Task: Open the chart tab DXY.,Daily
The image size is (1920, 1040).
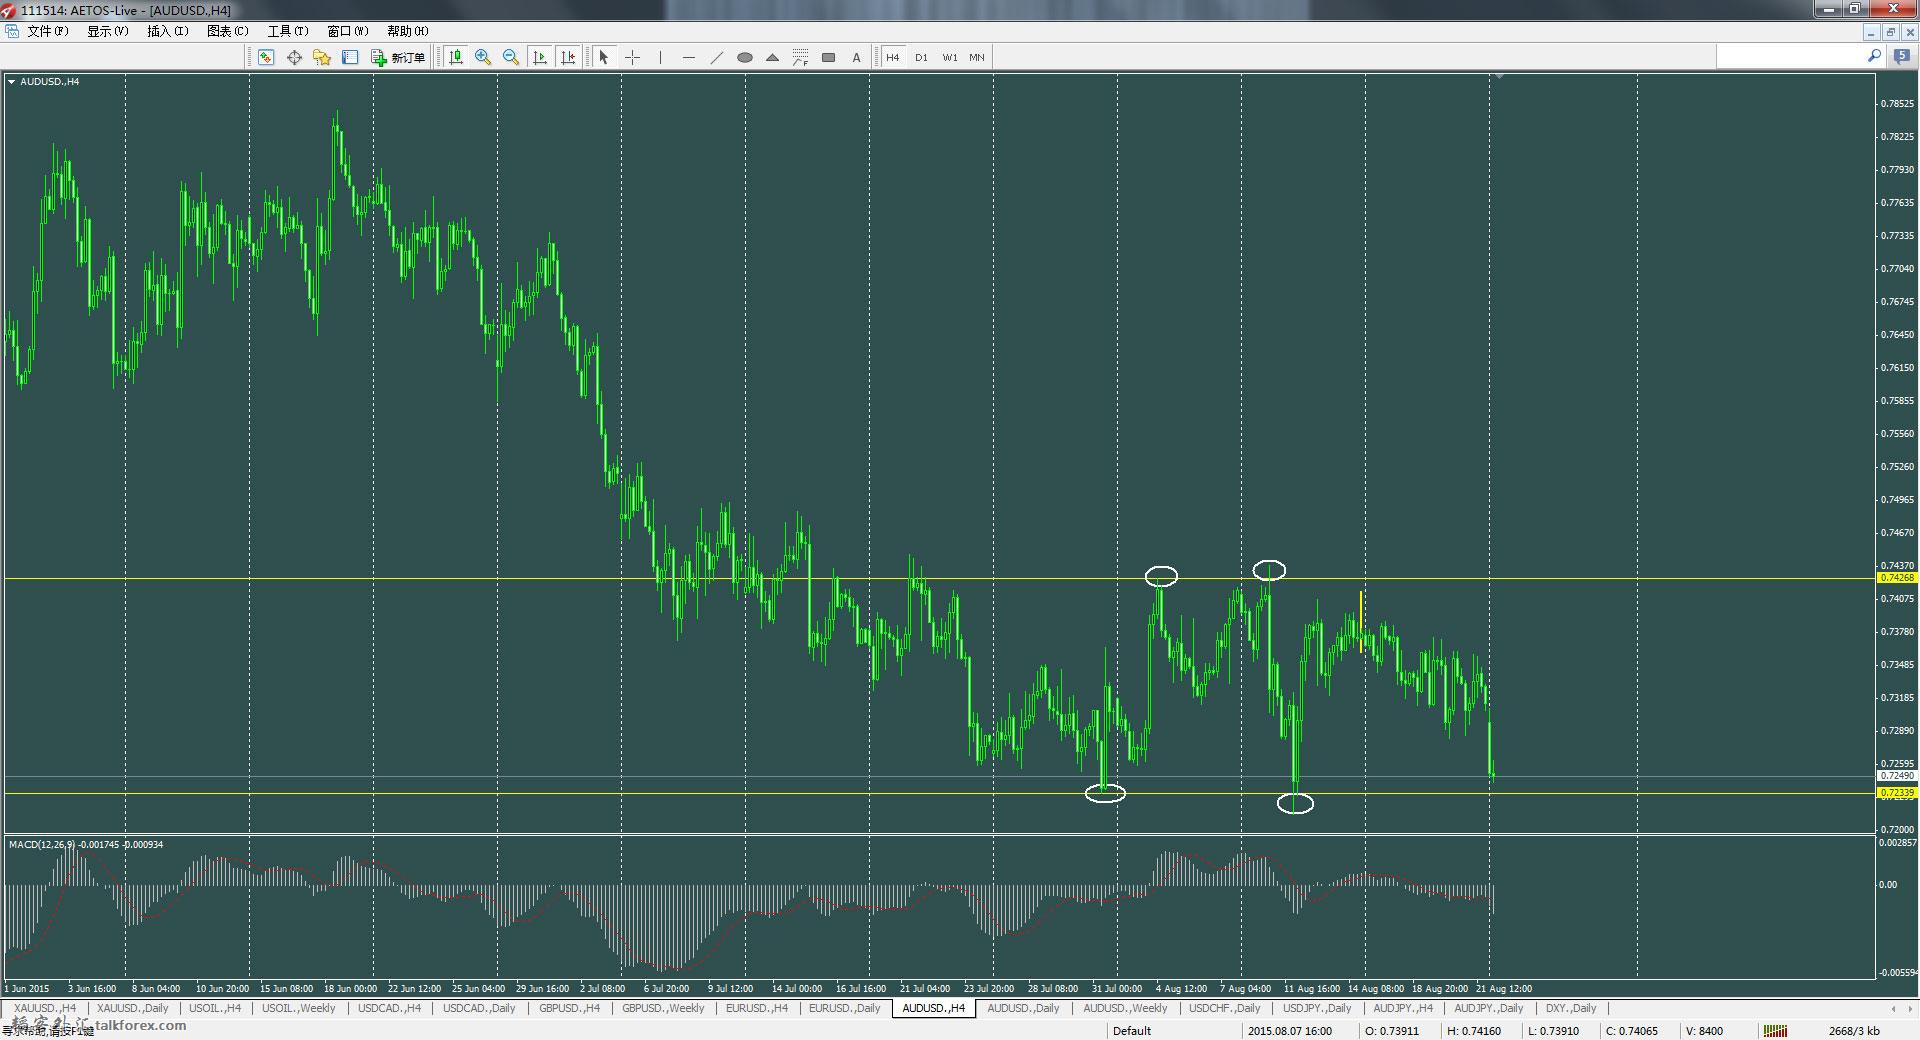Action: click(1571, 1008)
